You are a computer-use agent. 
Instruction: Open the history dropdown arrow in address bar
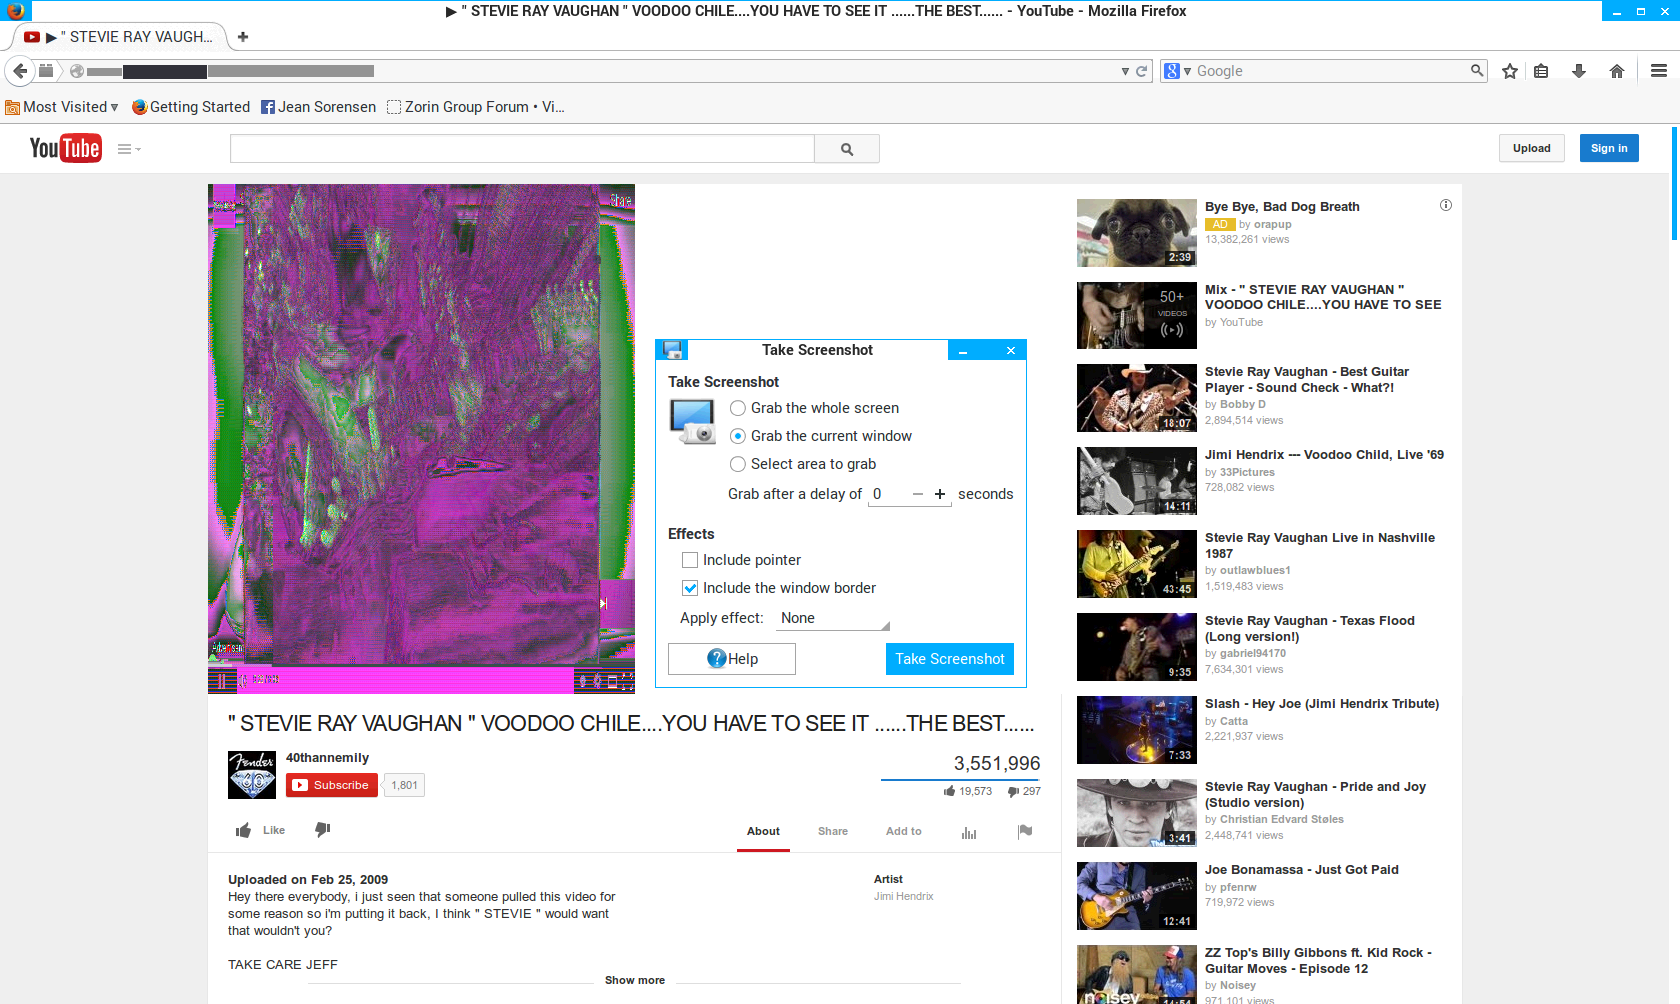click(1125, 72)
